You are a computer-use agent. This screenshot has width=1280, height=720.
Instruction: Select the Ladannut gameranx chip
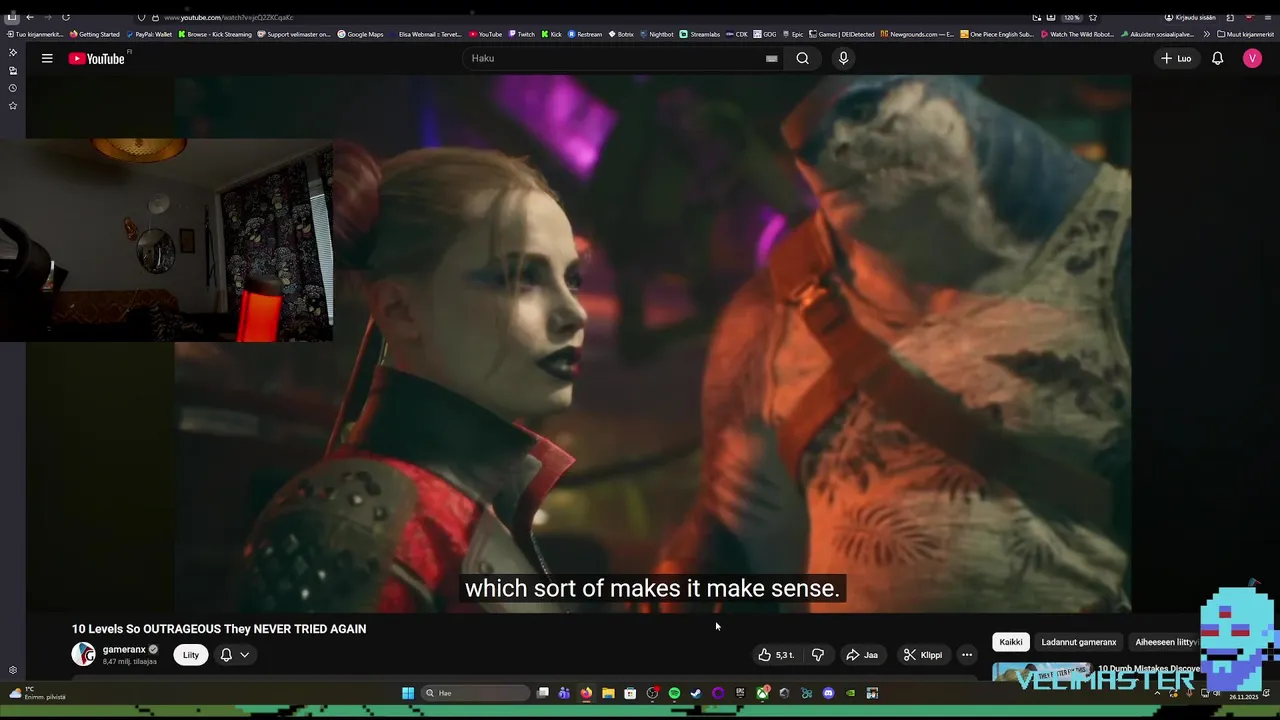pyautogui.click(x=1078, y=642)
